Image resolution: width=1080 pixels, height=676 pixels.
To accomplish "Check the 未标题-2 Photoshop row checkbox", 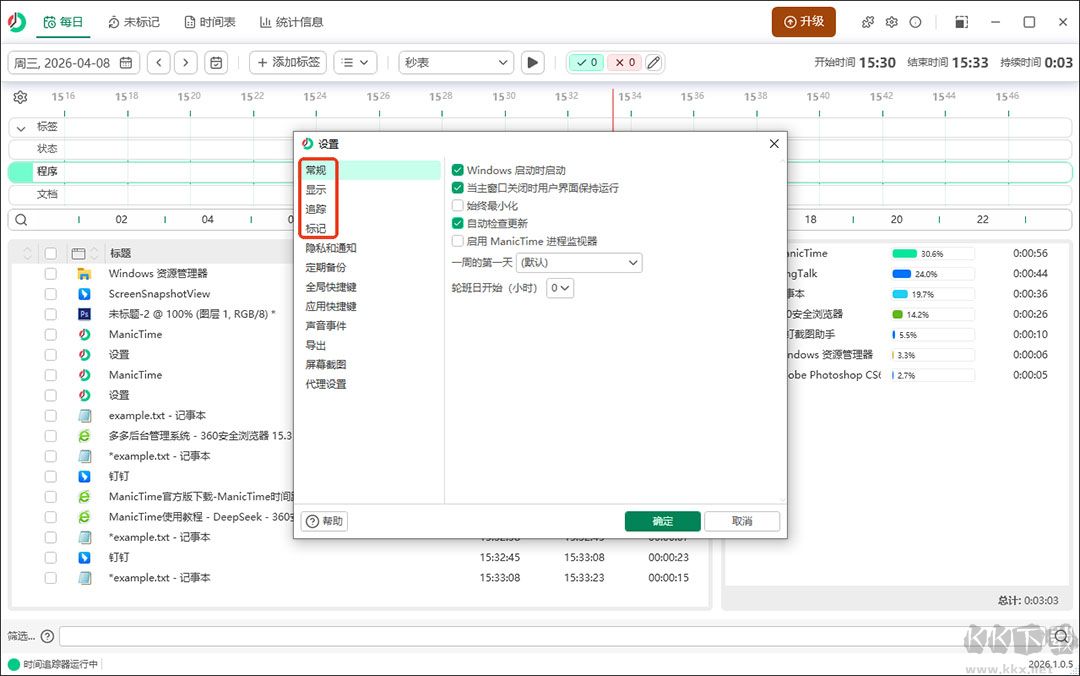I will click(50, 314).
